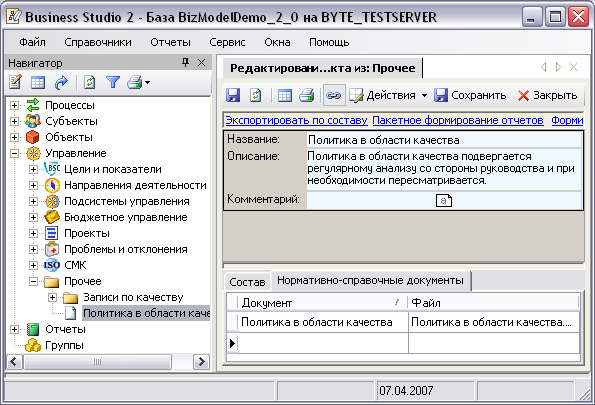Click the refresh icon in Navigator toolbar
Viewport: 595px width, 405px height.
pos(90,82)
